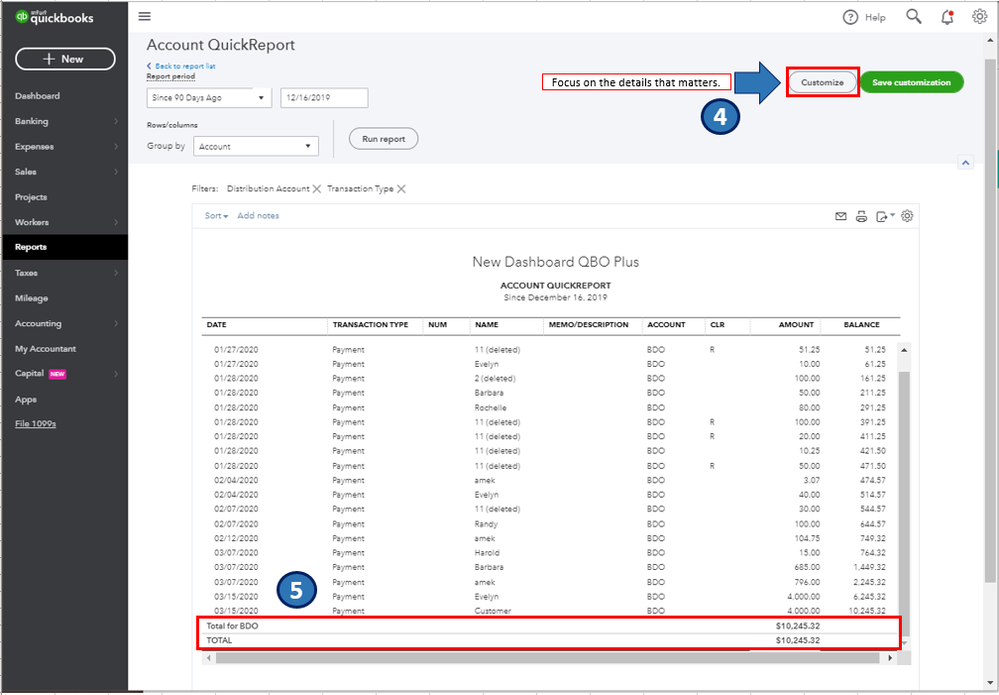This screenshot has height=695, width=999.
Task: Email the report using envelope icon
Action: 840,216
